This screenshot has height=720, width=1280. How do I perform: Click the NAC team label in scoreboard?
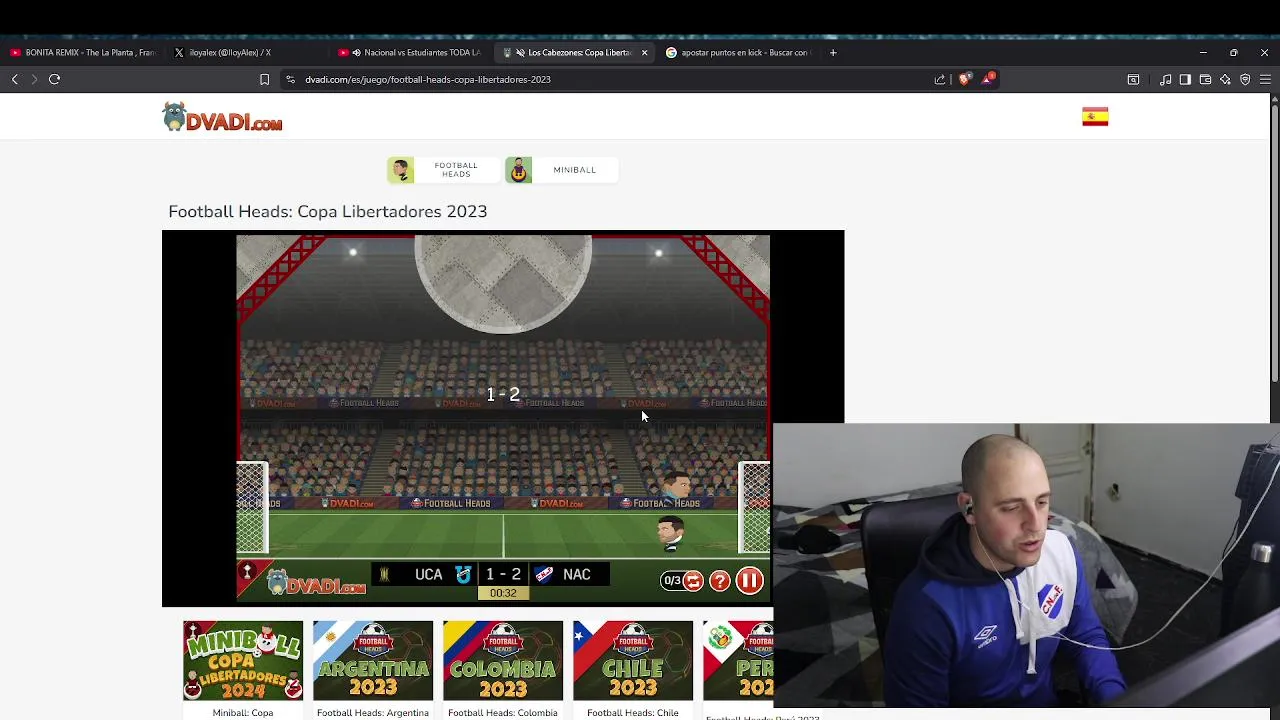577,574
